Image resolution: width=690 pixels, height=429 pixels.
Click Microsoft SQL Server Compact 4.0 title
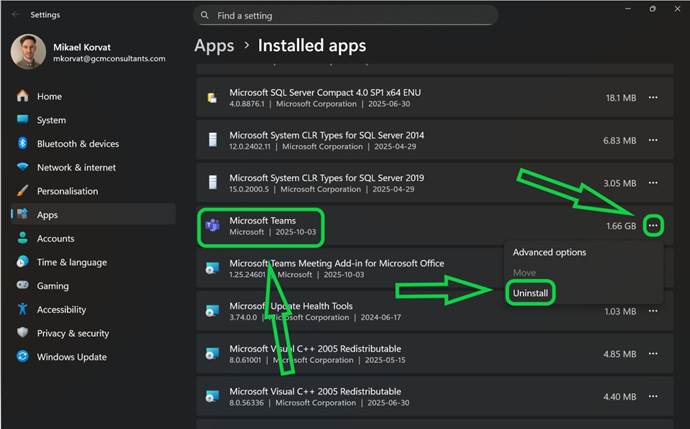click(x=325, y=92)
